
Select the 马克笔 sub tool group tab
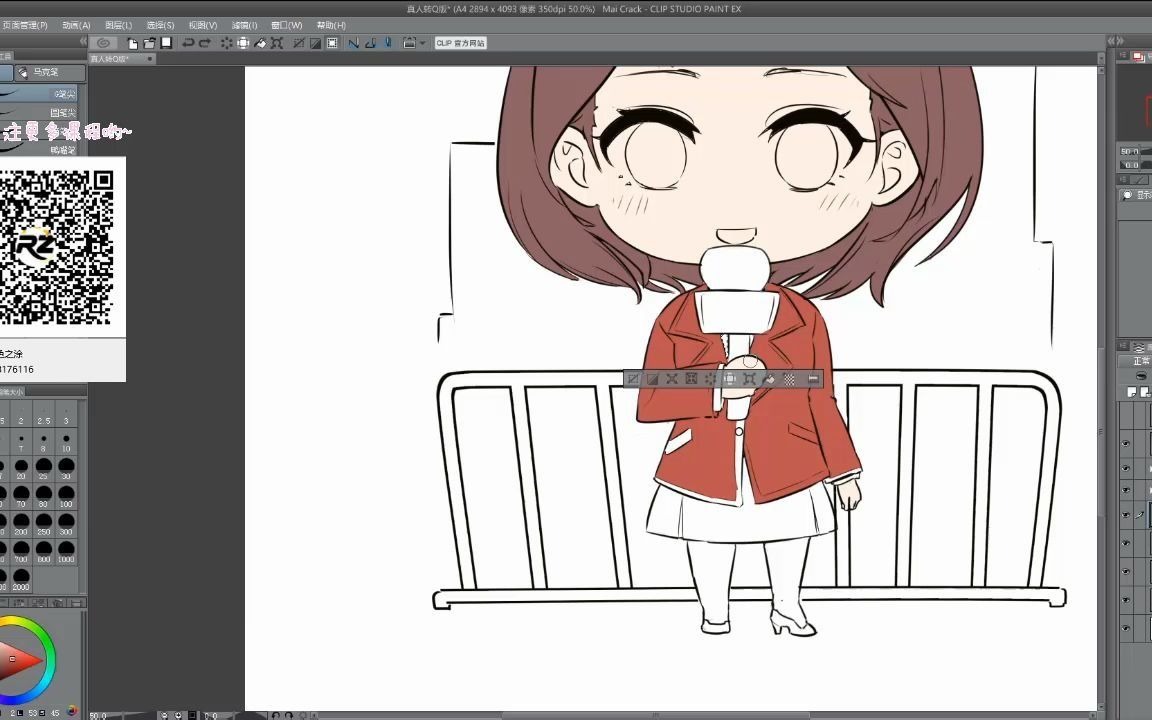point(50,72)
